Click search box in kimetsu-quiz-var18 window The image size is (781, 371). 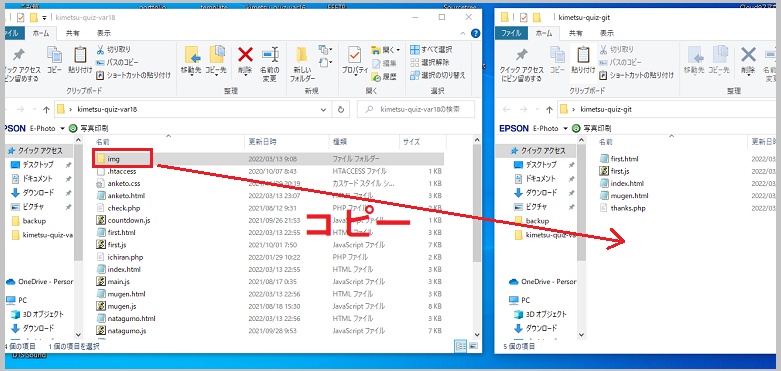416,109
